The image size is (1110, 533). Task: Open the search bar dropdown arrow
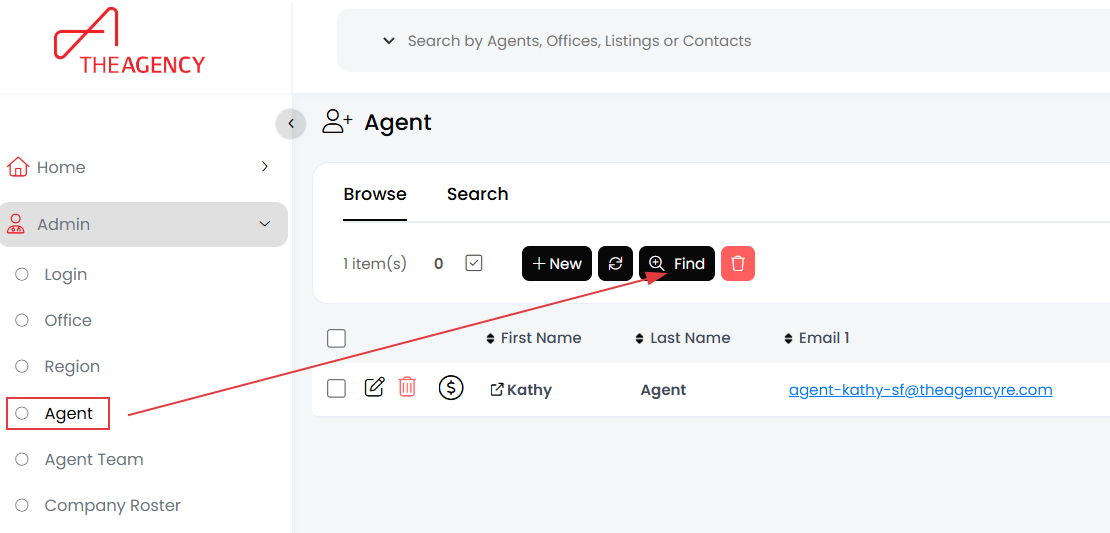[x=389, y=41]
